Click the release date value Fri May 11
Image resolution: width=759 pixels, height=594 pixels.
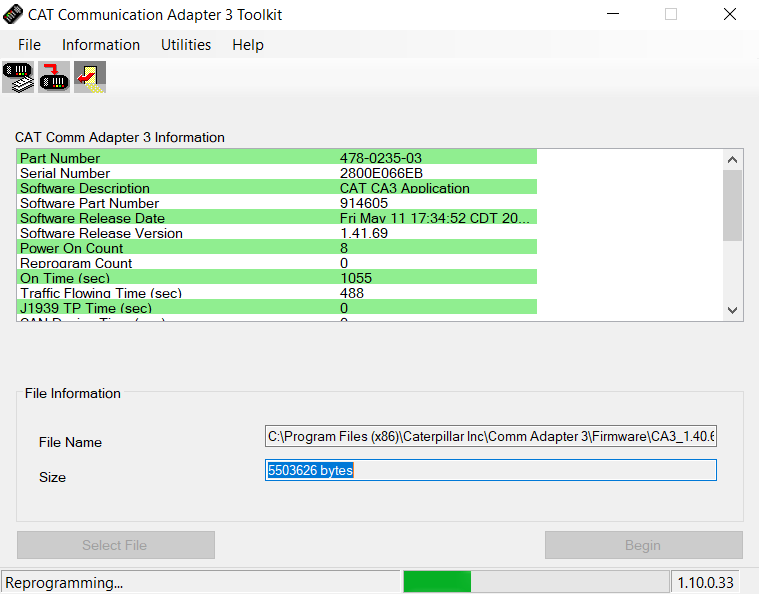434,218
